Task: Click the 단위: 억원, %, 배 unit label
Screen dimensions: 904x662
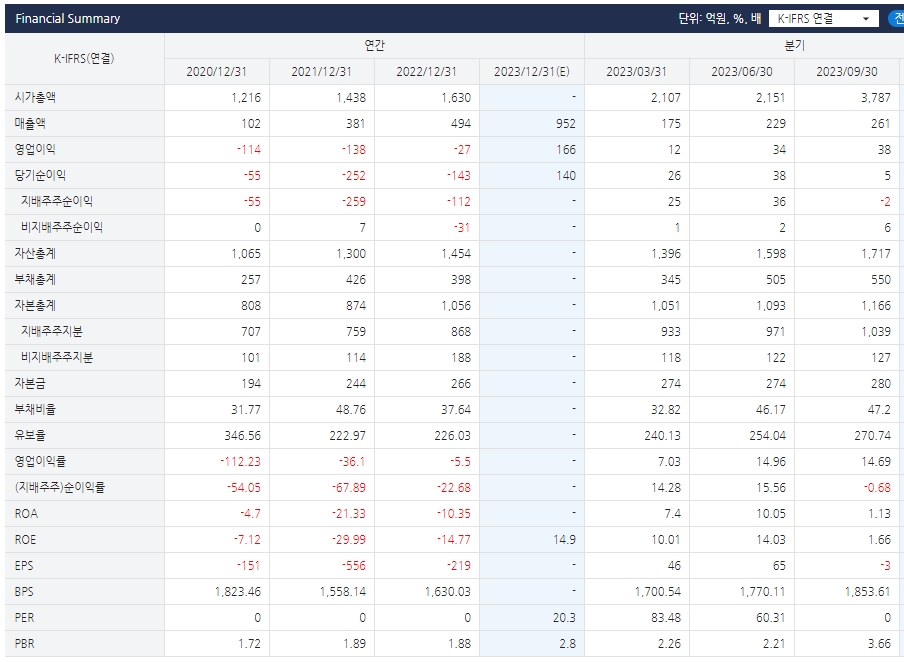Action: pyautogui.click(x=720, y=18)
